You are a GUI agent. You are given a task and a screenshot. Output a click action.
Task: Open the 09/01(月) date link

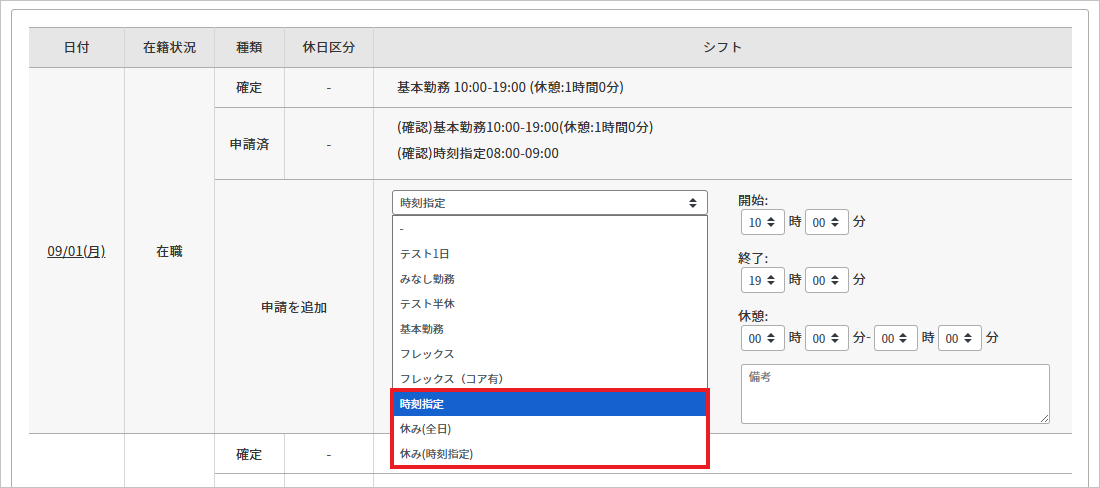coord(76,251)
